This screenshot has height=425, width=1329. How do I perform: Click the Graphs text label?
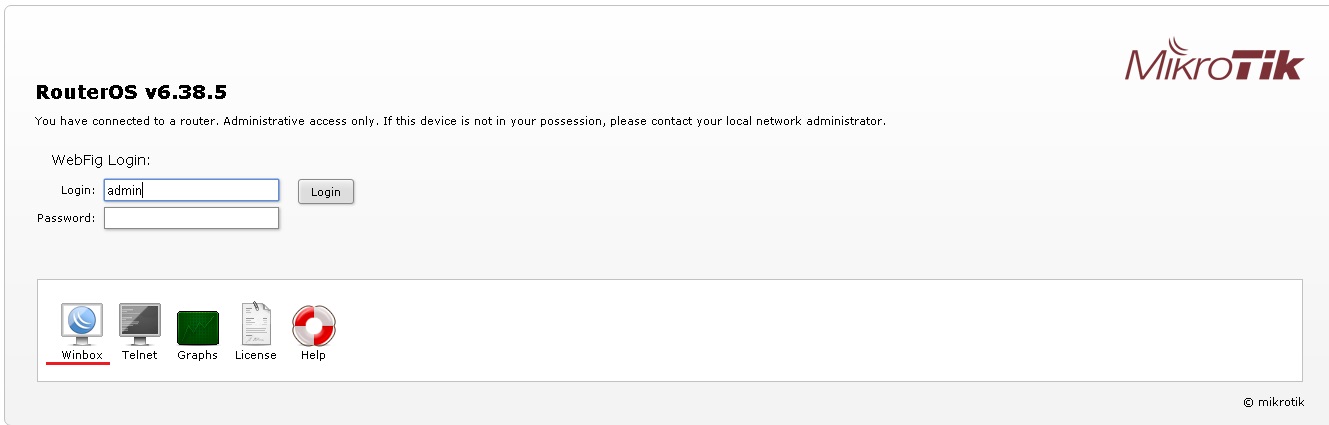[x=197, y=355]
